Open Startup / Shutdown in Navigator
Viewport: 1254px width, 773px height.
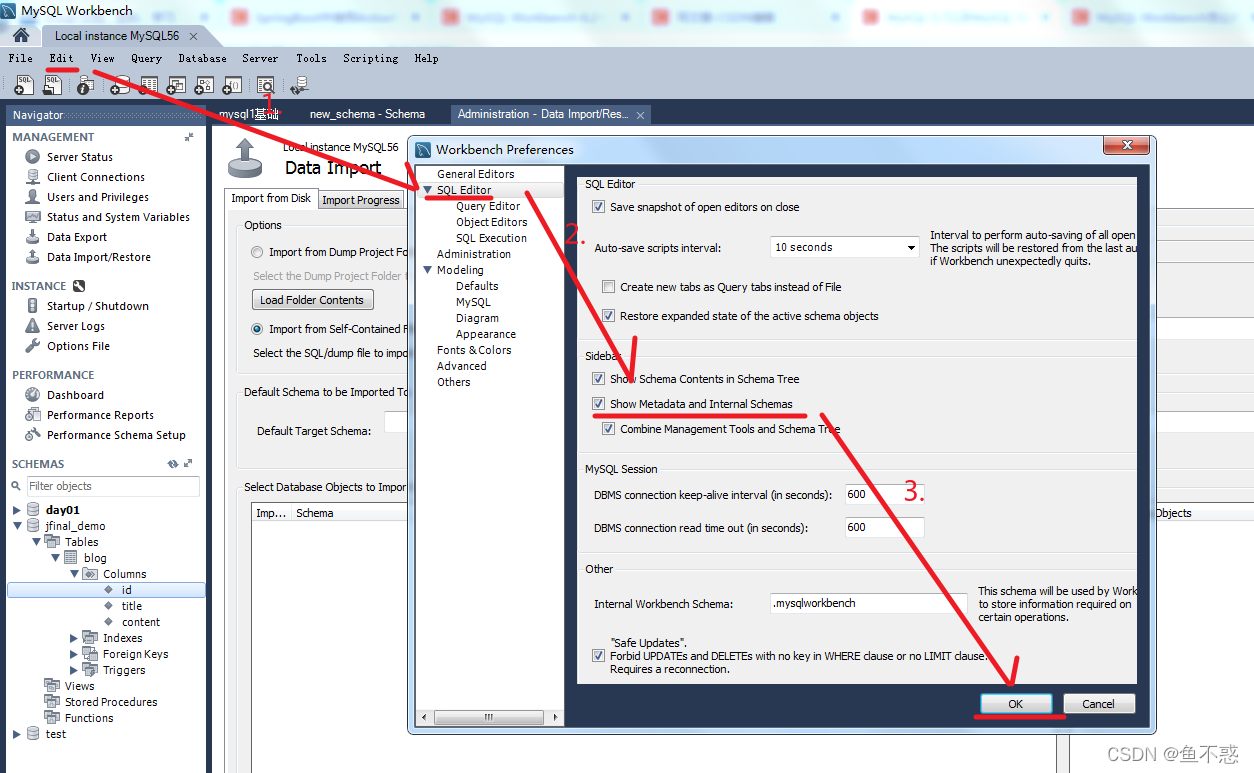point(98,306)
